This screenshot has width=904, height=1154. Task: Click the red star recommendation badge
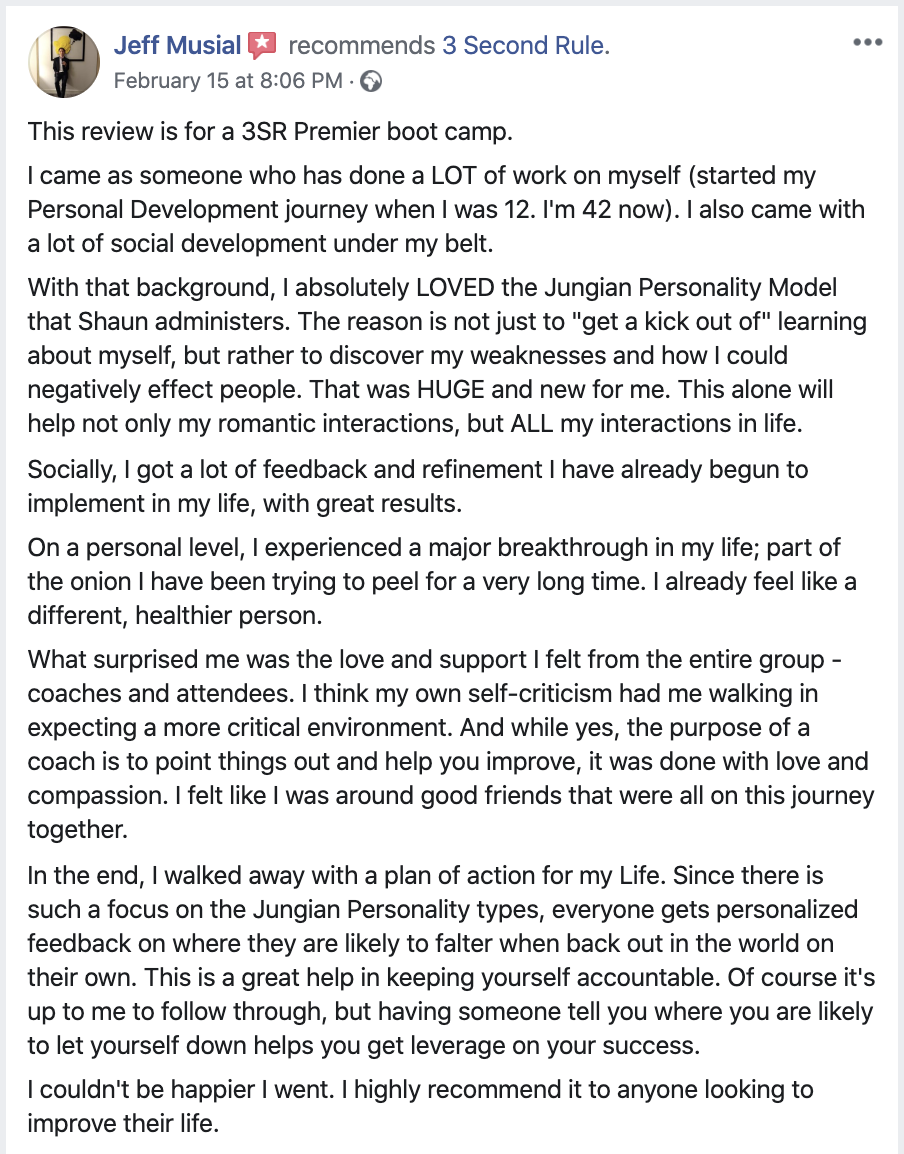click(x=262, y=46)
